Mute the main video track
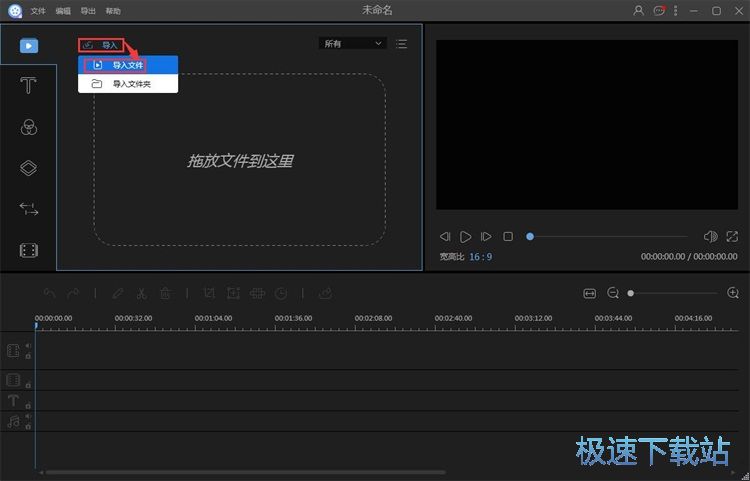The image size is (750, 481). coord(28,345)
